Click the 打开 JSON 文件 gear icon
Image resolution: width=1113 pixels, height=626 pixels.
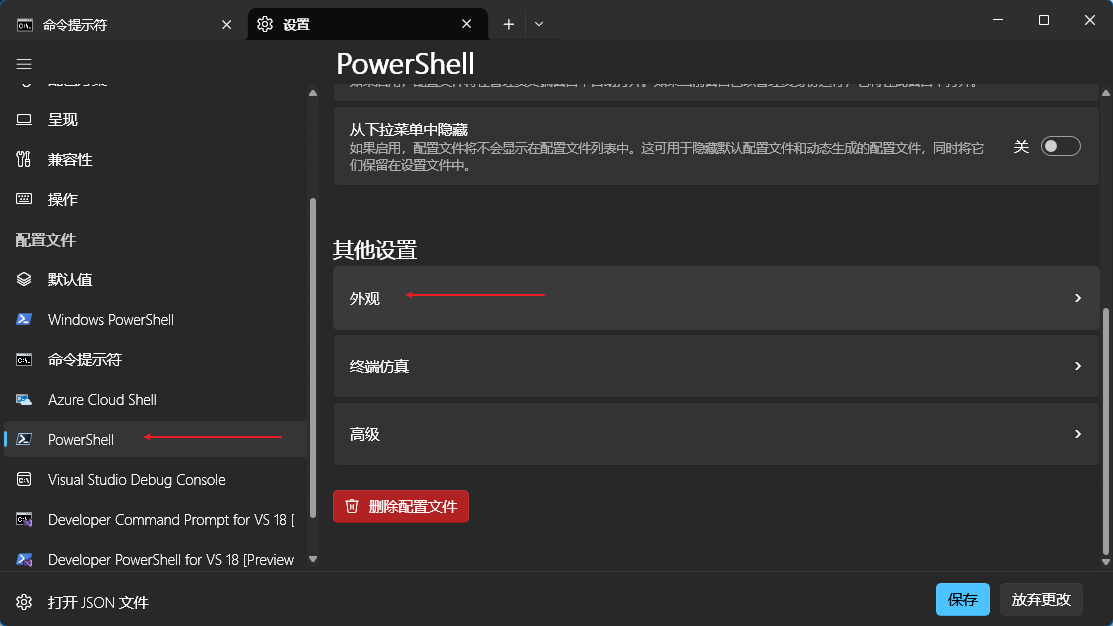24,602
